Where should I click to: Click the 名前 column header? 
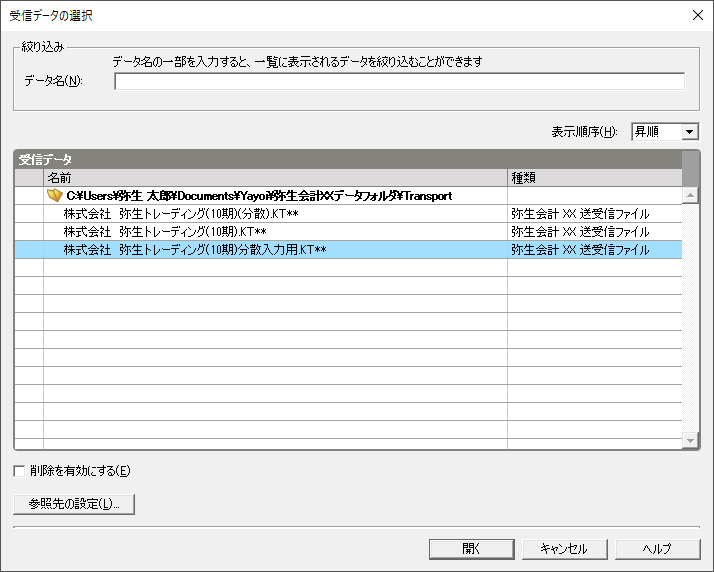coord(275,178)
